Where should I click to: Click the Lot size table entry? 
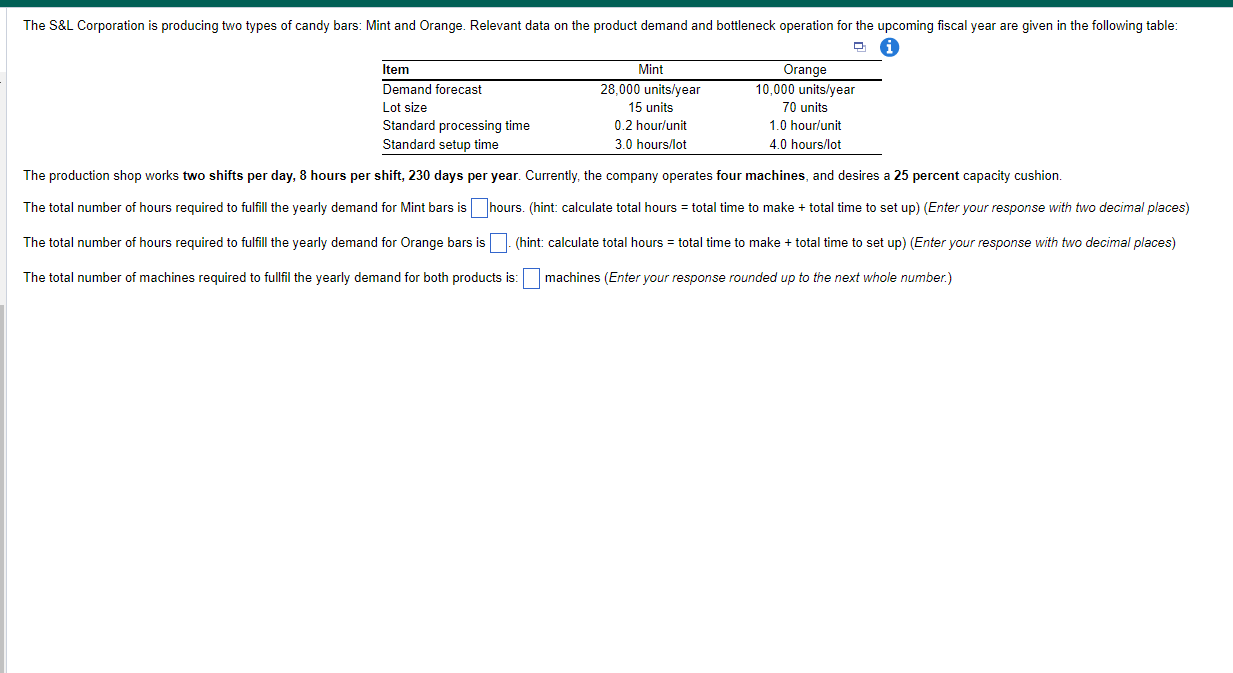405,107
